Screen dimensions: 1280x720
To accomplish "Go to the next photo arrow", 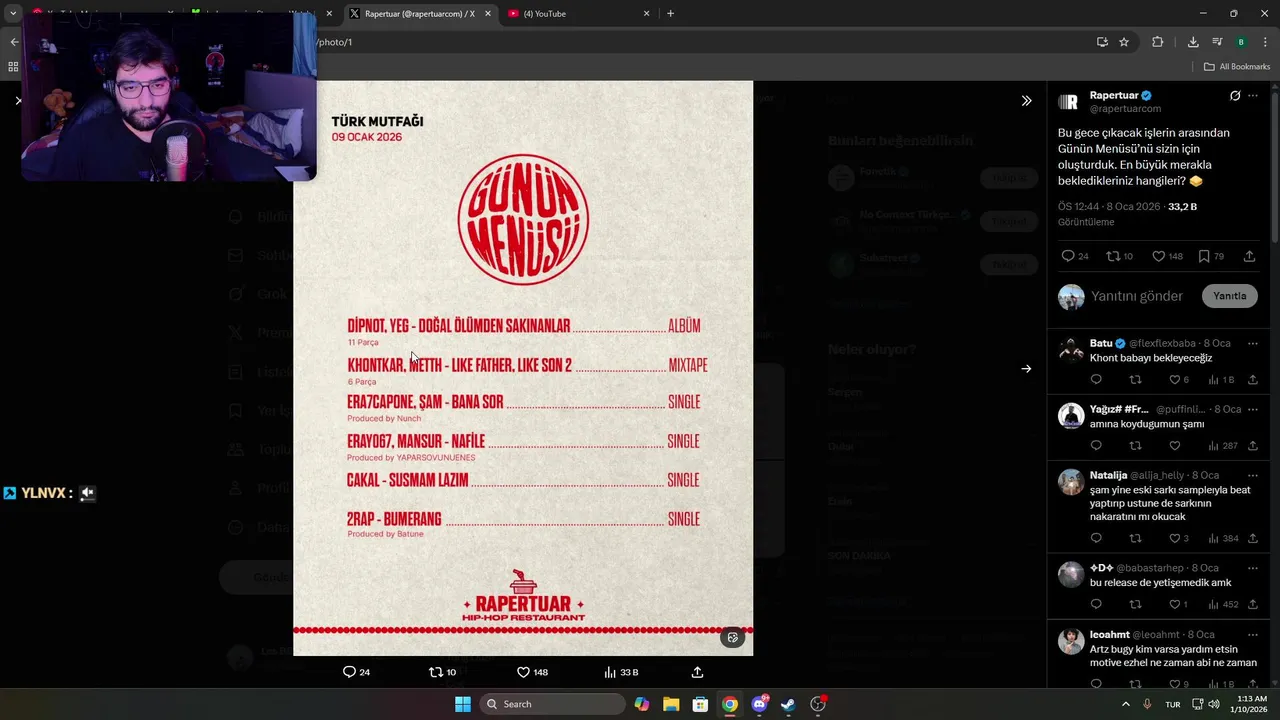I will click(x=1026, y=369).
